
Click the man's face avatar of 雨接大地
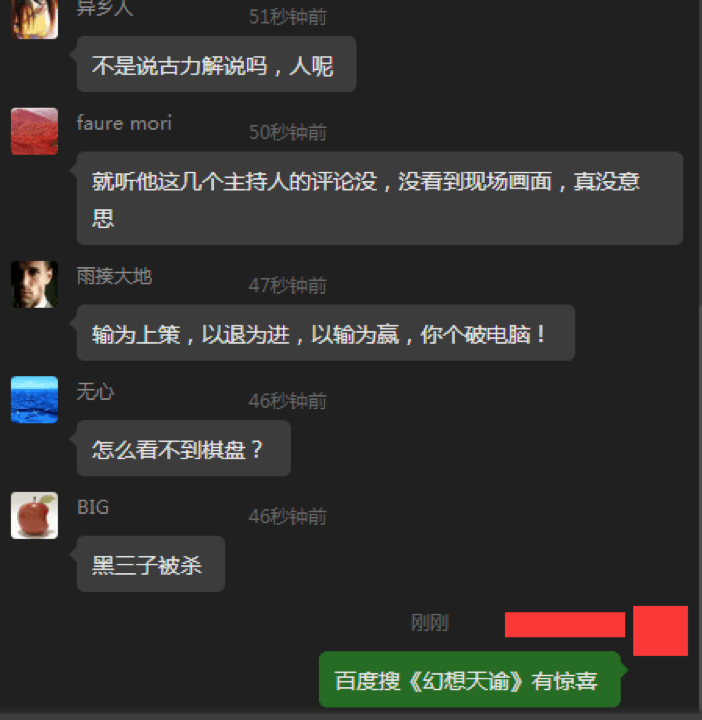[x=34, y=284]
